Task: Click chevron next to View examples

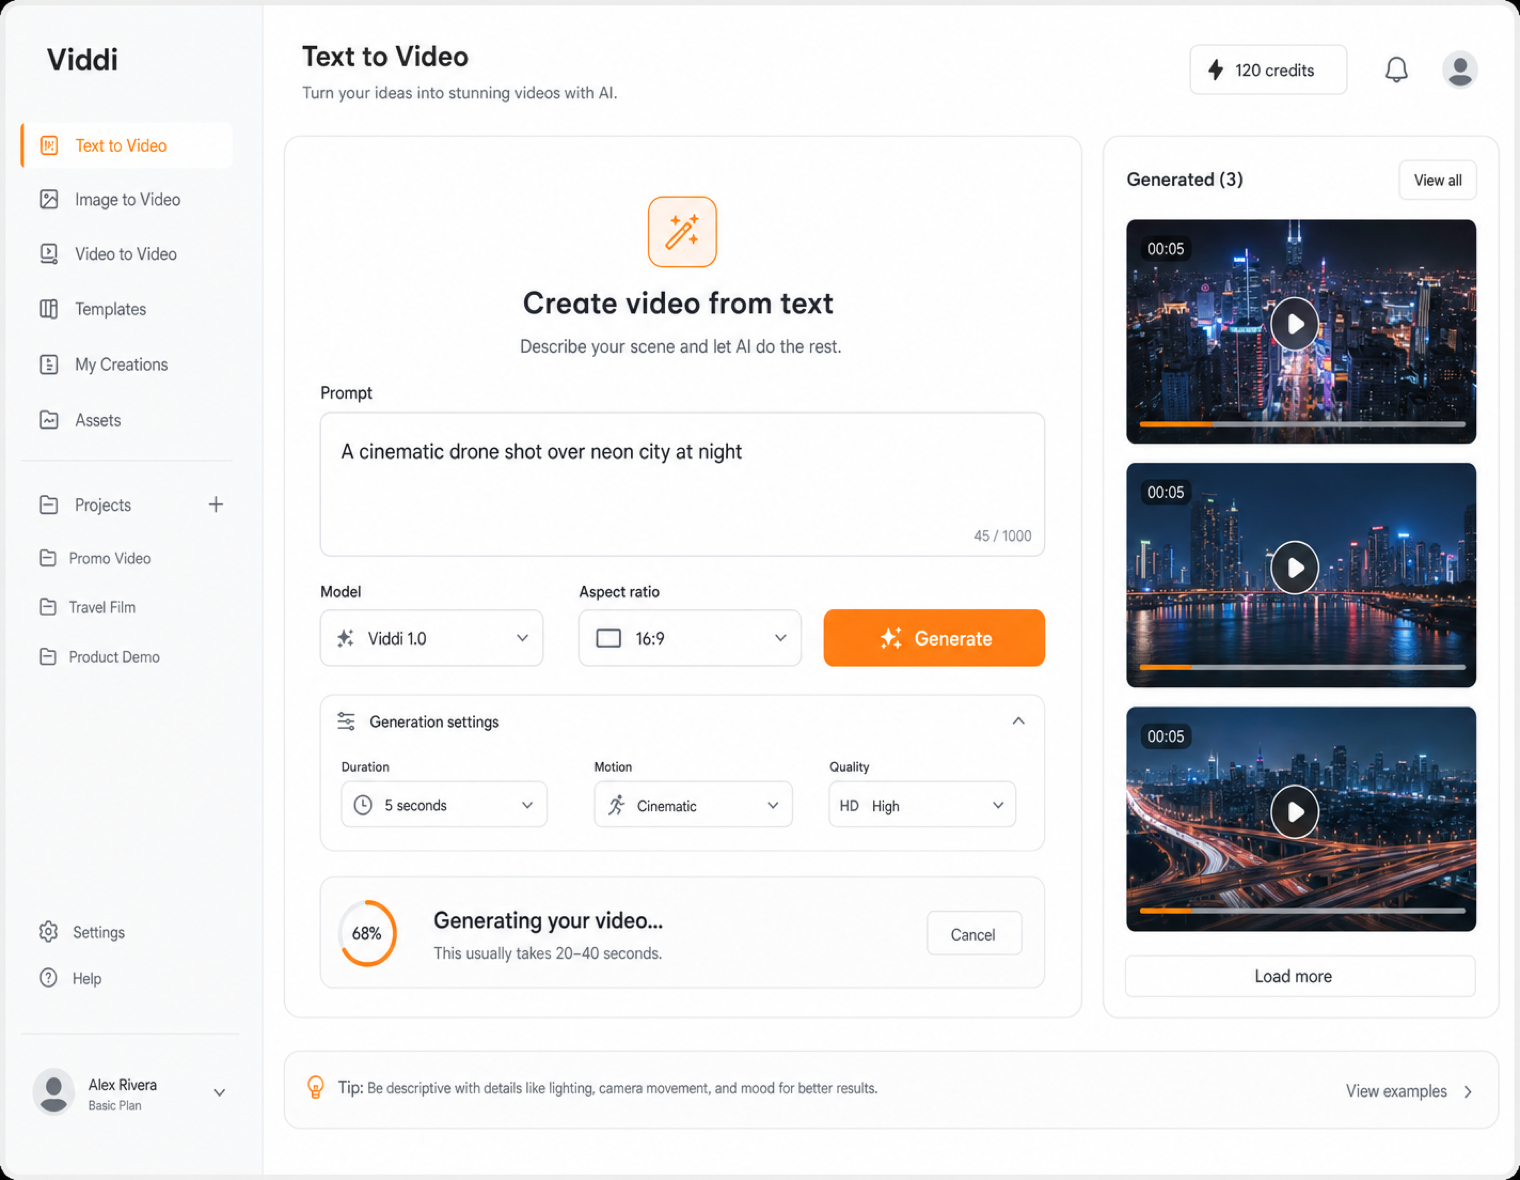Action: click(x=1468, y=1092)
